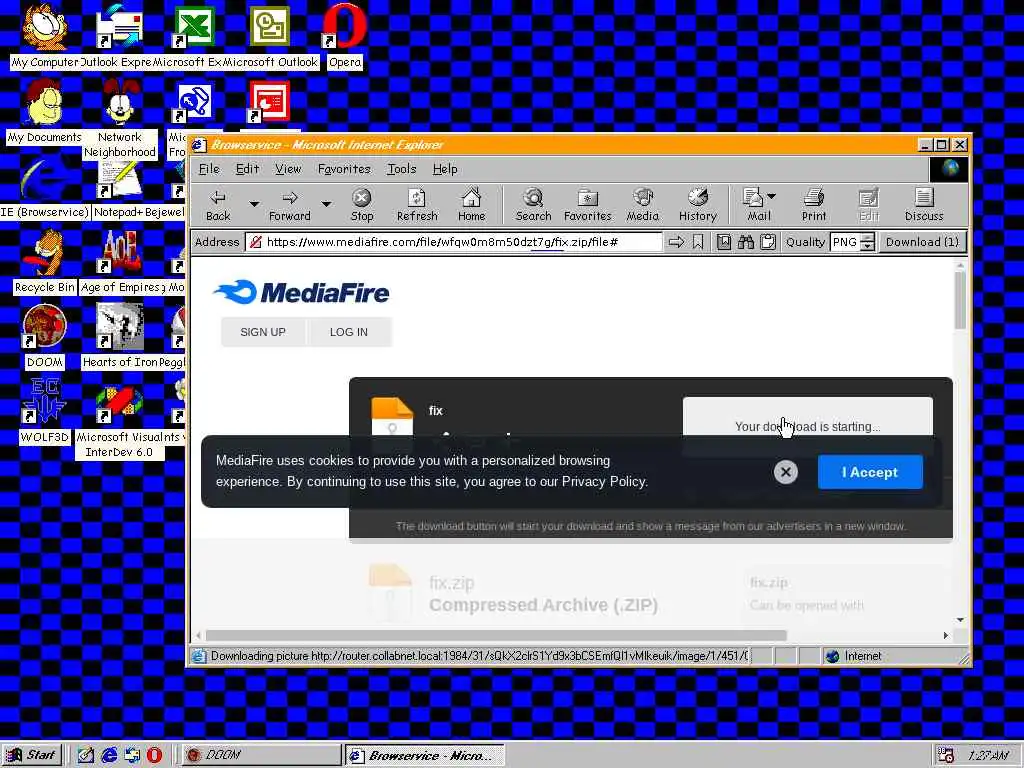The height and width of the screenshot is (768, 1024).
Task: Click the binoculars find icon
Action: click(746, 242)
